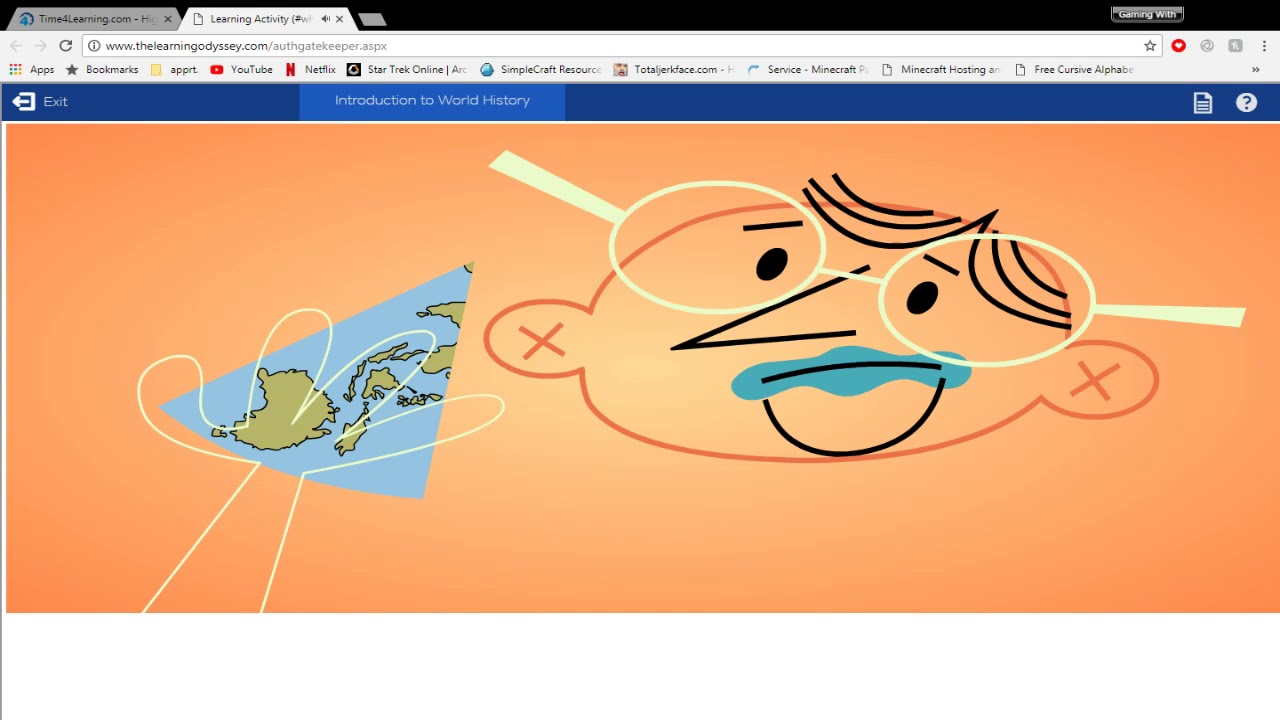
Task: Click the site info icon
Action: 93,46
